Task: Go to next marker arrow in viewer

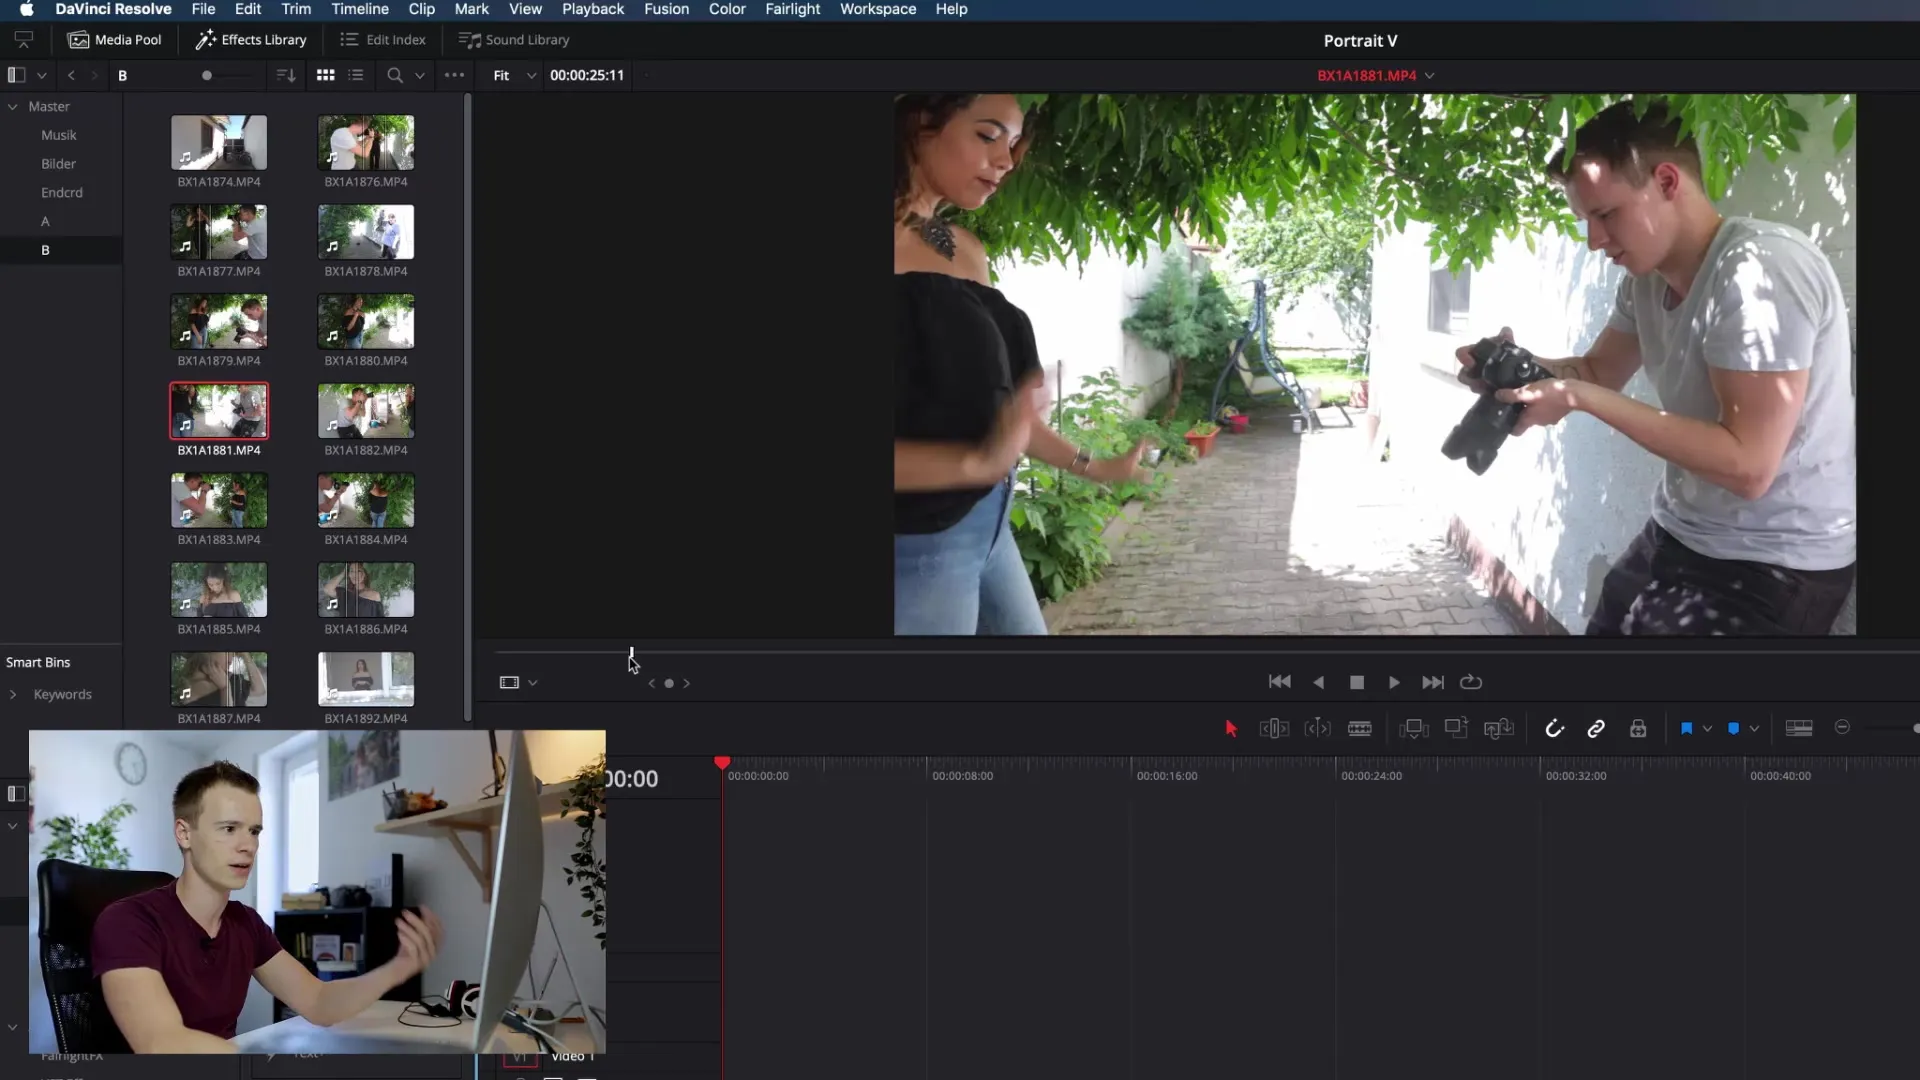Action: [x=687, y=684]
